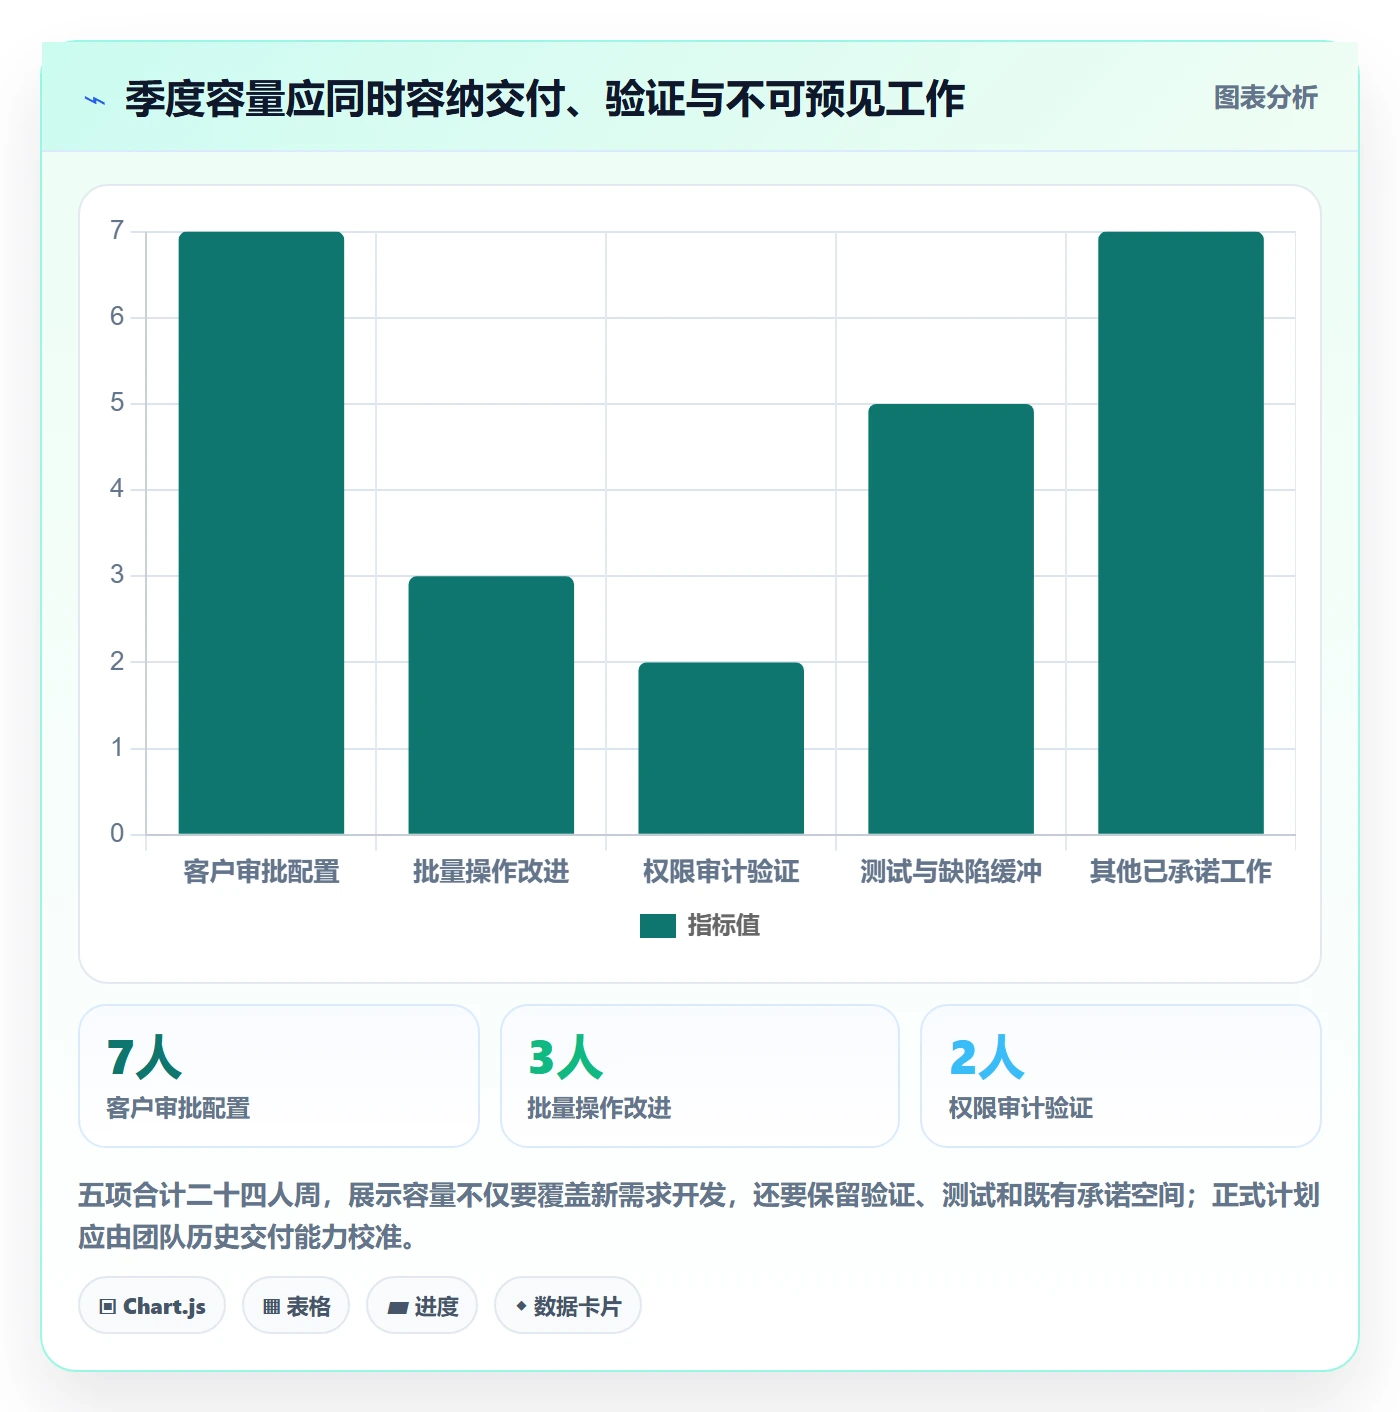
Task: Select the 权限审计验证 bar in the chart
Action: tap(721, 748)
